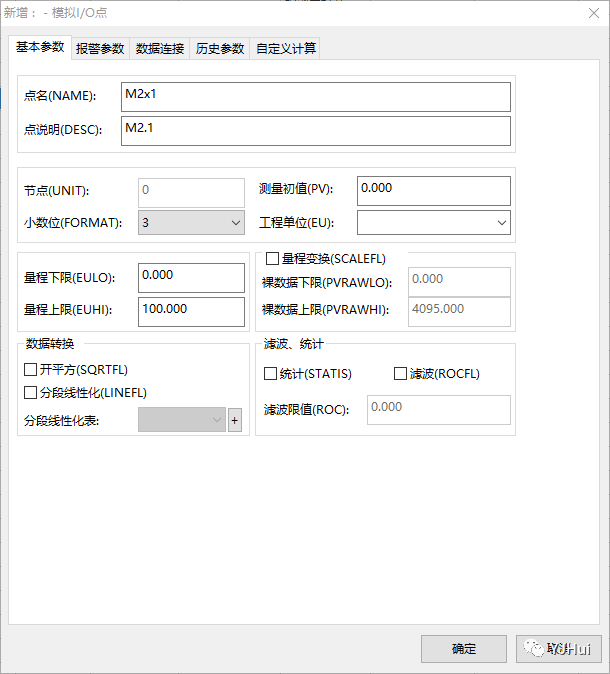Close the 模拟I/O点 dialog window
This screenshot has height=674, width=610.
(x=594, y=13)
